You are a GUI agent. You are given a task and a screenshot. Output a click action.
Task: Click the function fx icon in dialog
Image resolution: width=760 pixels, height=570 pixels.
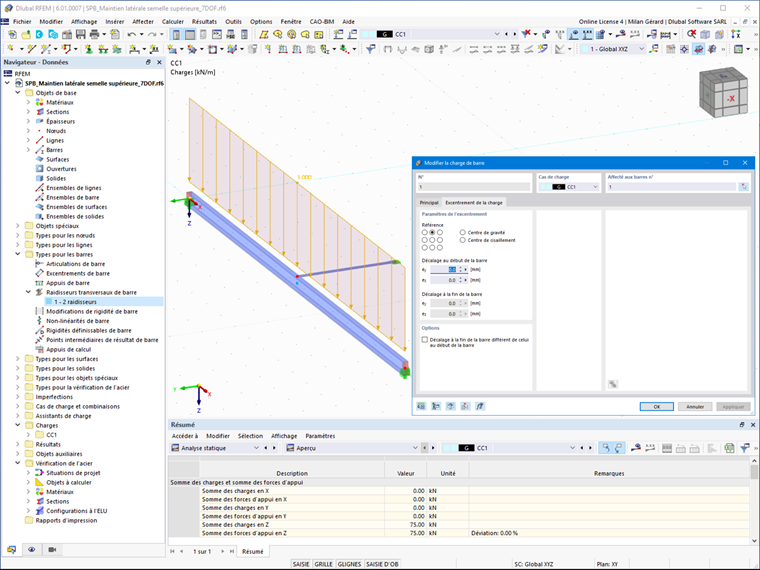(x=480, y=406)
